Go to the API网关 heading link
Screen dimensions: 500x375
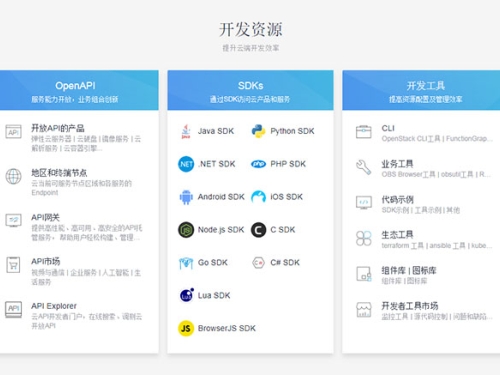tap(45, 217)
